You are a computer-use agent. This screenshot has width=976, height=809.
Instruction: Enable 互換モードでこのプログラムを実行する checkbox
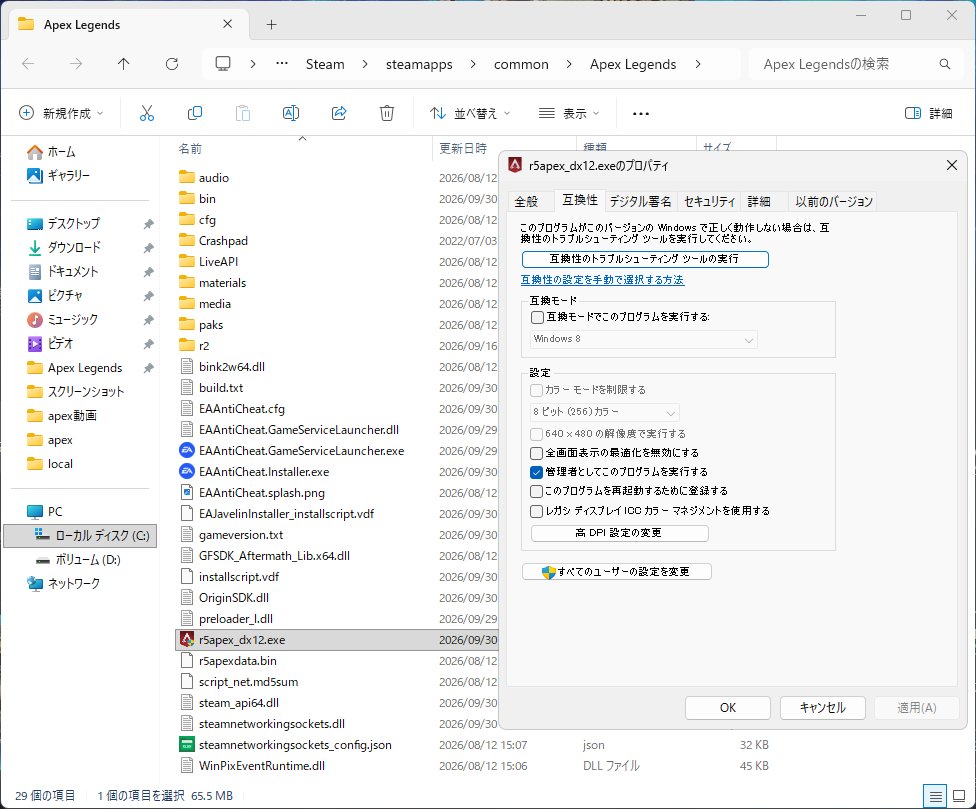coord(537,317)
